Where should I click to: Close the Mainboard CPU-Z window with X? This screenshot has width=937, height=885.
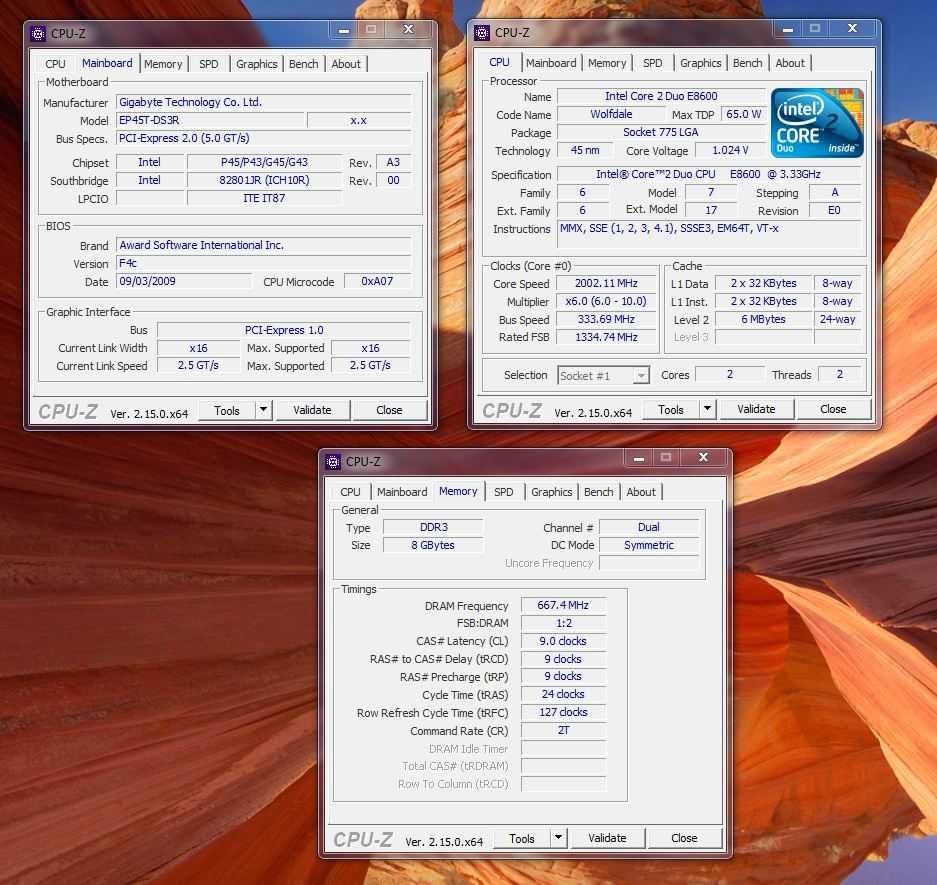pos(409,29)
